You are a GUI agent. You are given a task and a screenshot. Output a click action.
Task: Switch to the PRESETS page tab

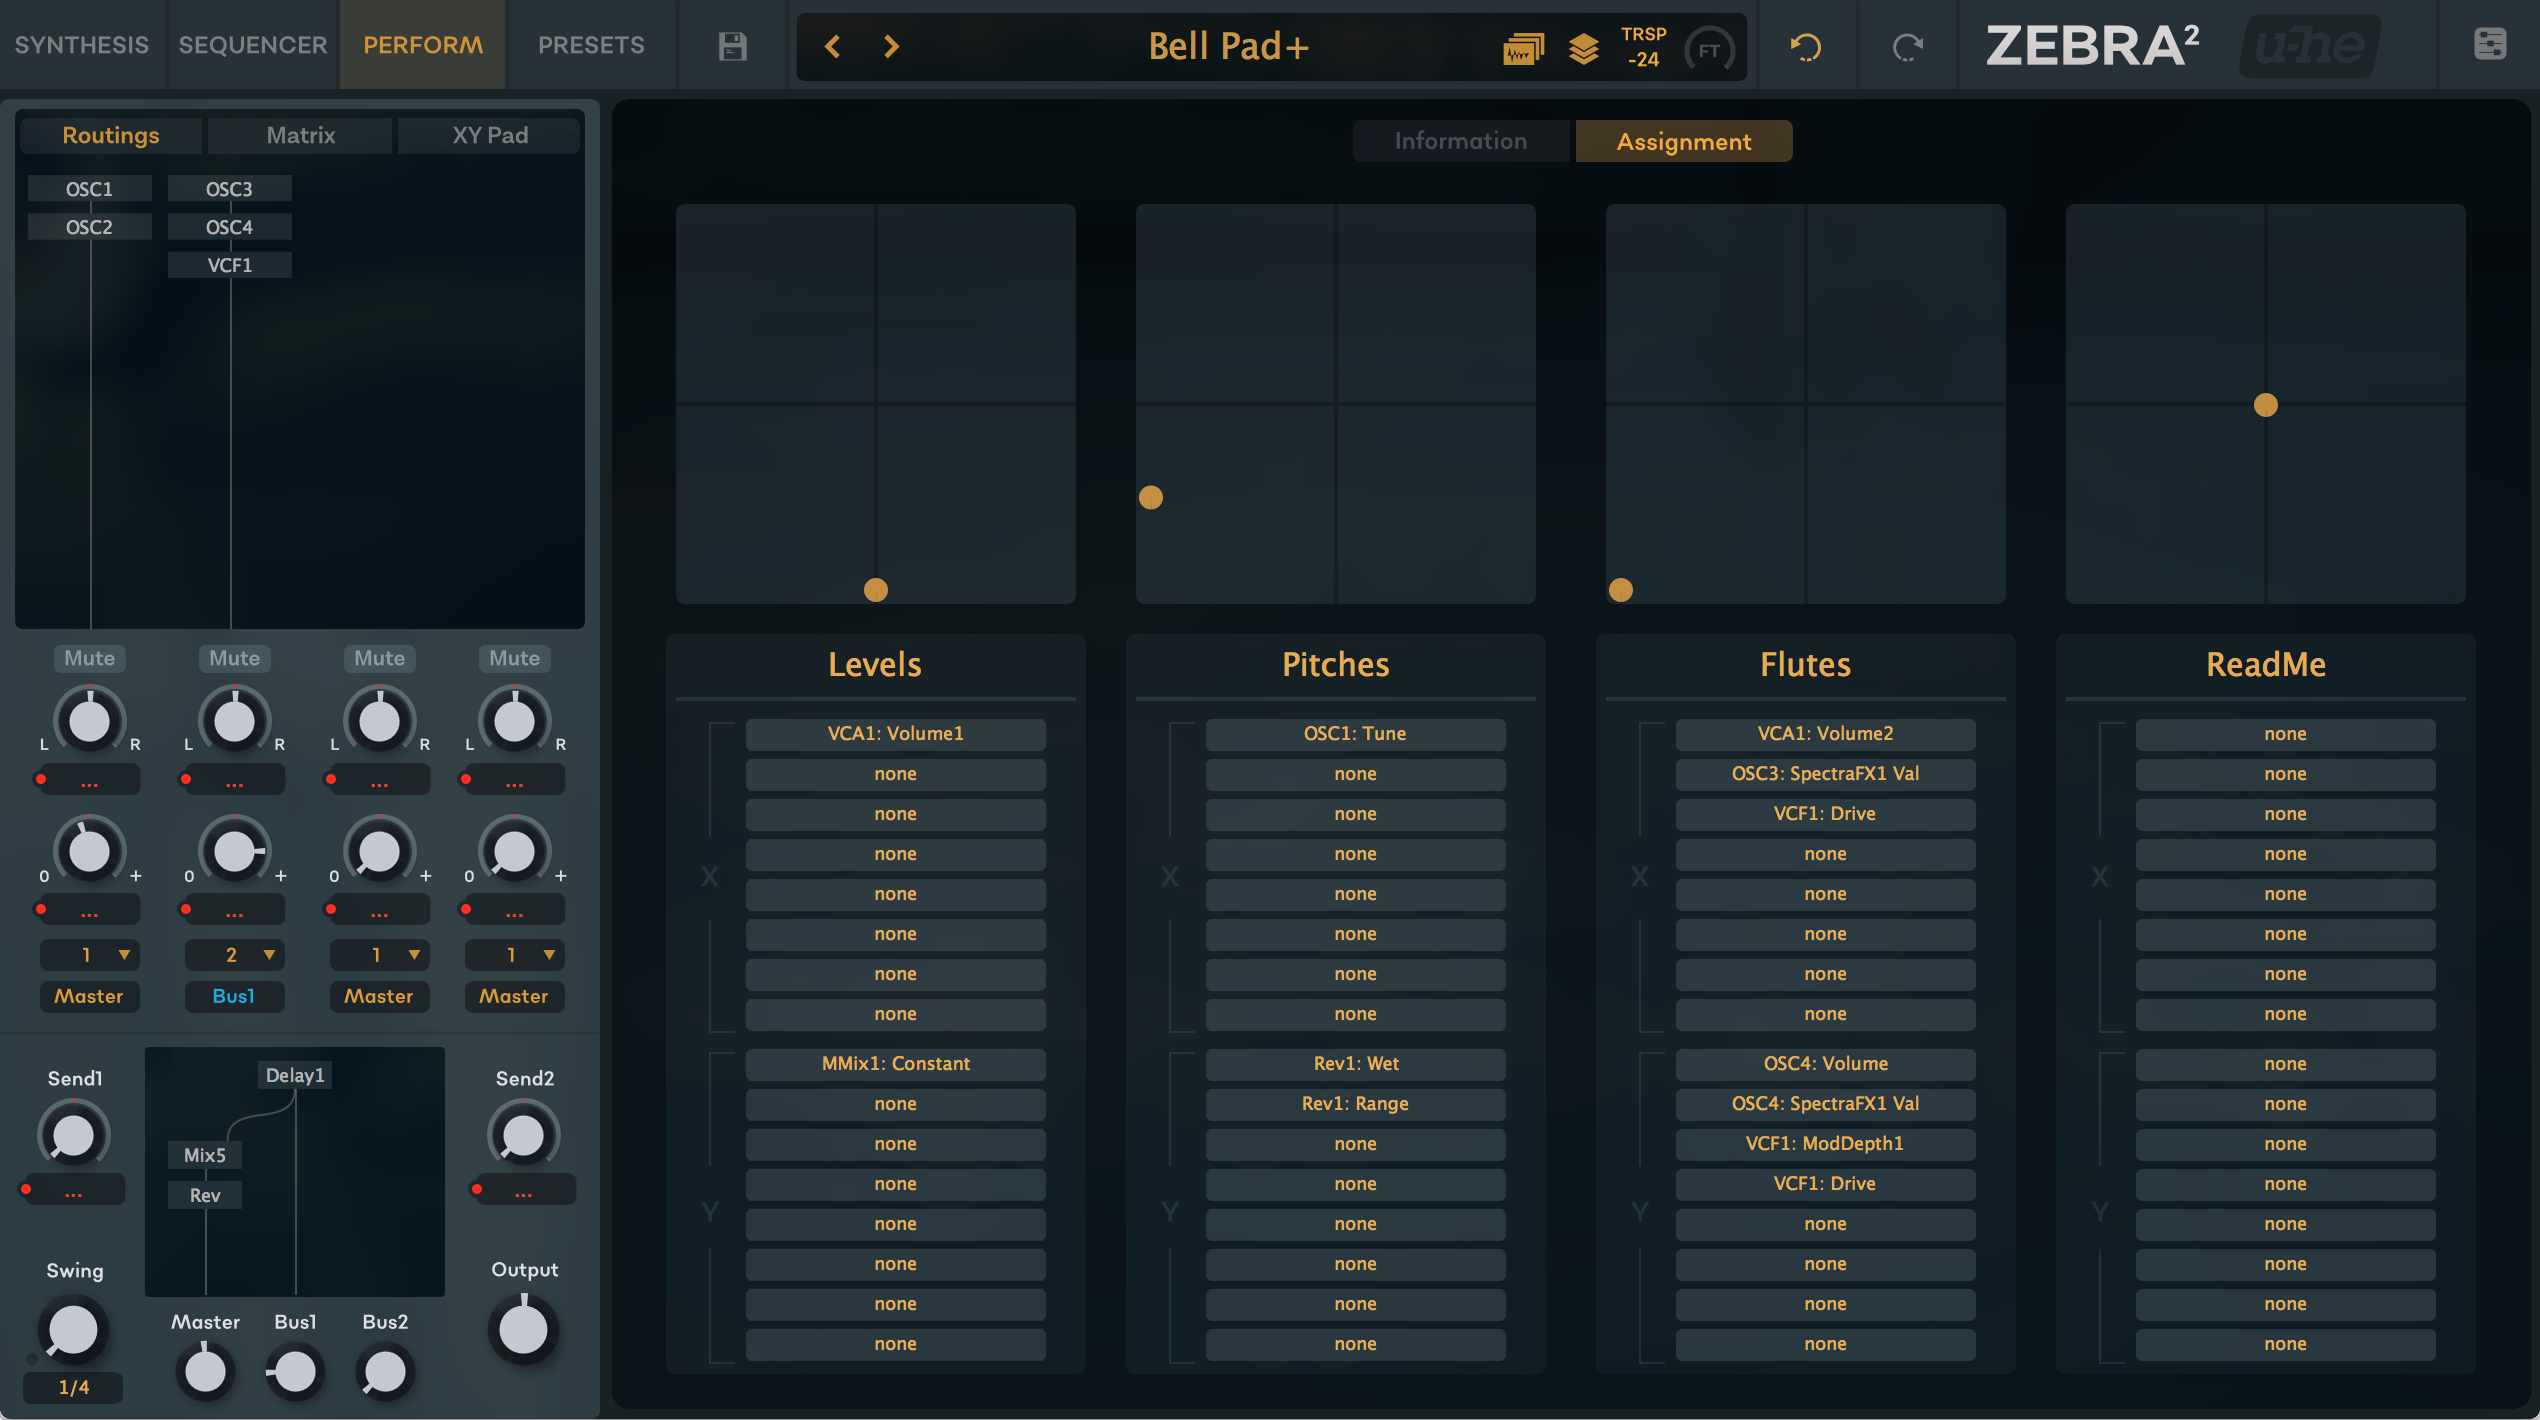coord(591,45)
